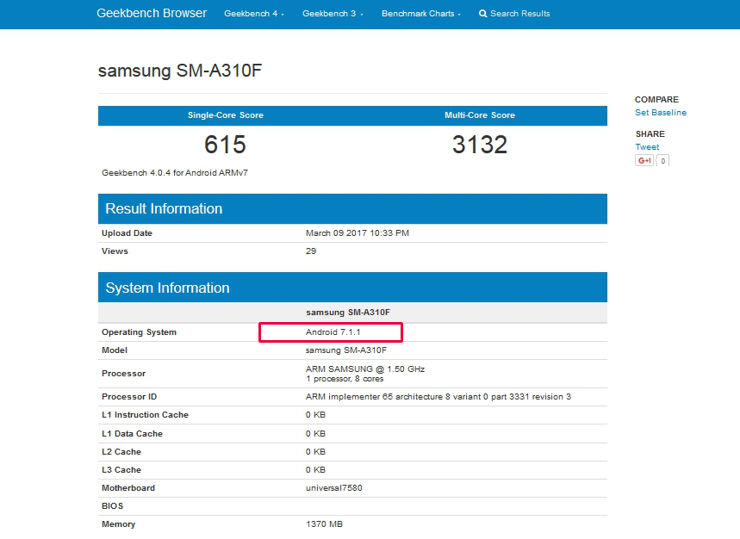The height and width of the screenshot is (539, 740).
Task: Select the Geekbench 4.0.4 for Android ARMv7 text
Action: pos(175,173)
